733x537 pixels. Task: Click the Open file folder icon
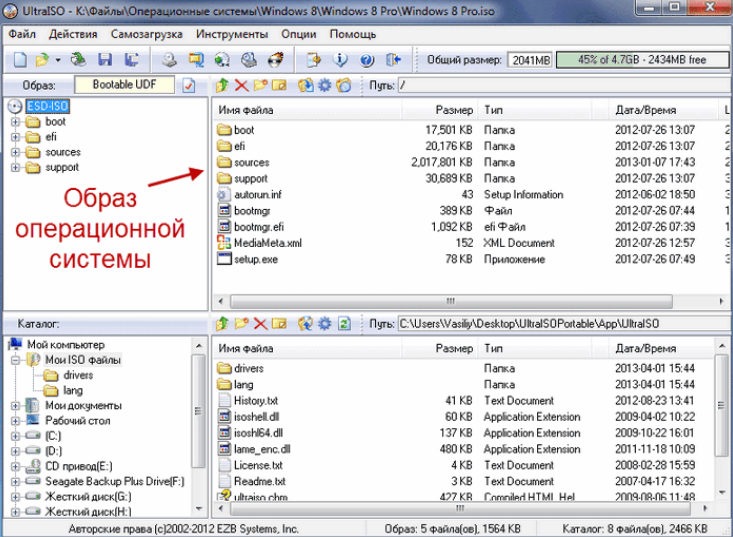[42, 60]
